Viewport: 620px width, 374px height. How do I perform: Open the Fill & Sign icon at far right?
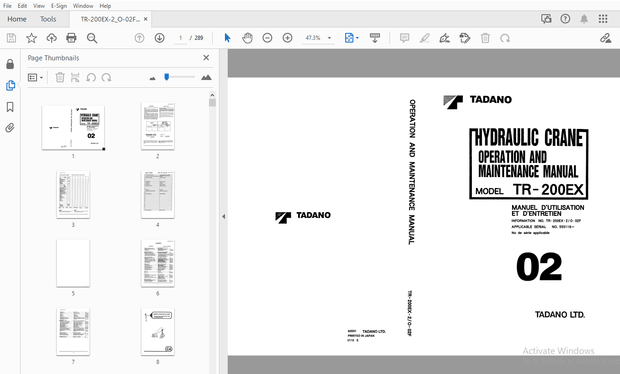click(605, 38)
